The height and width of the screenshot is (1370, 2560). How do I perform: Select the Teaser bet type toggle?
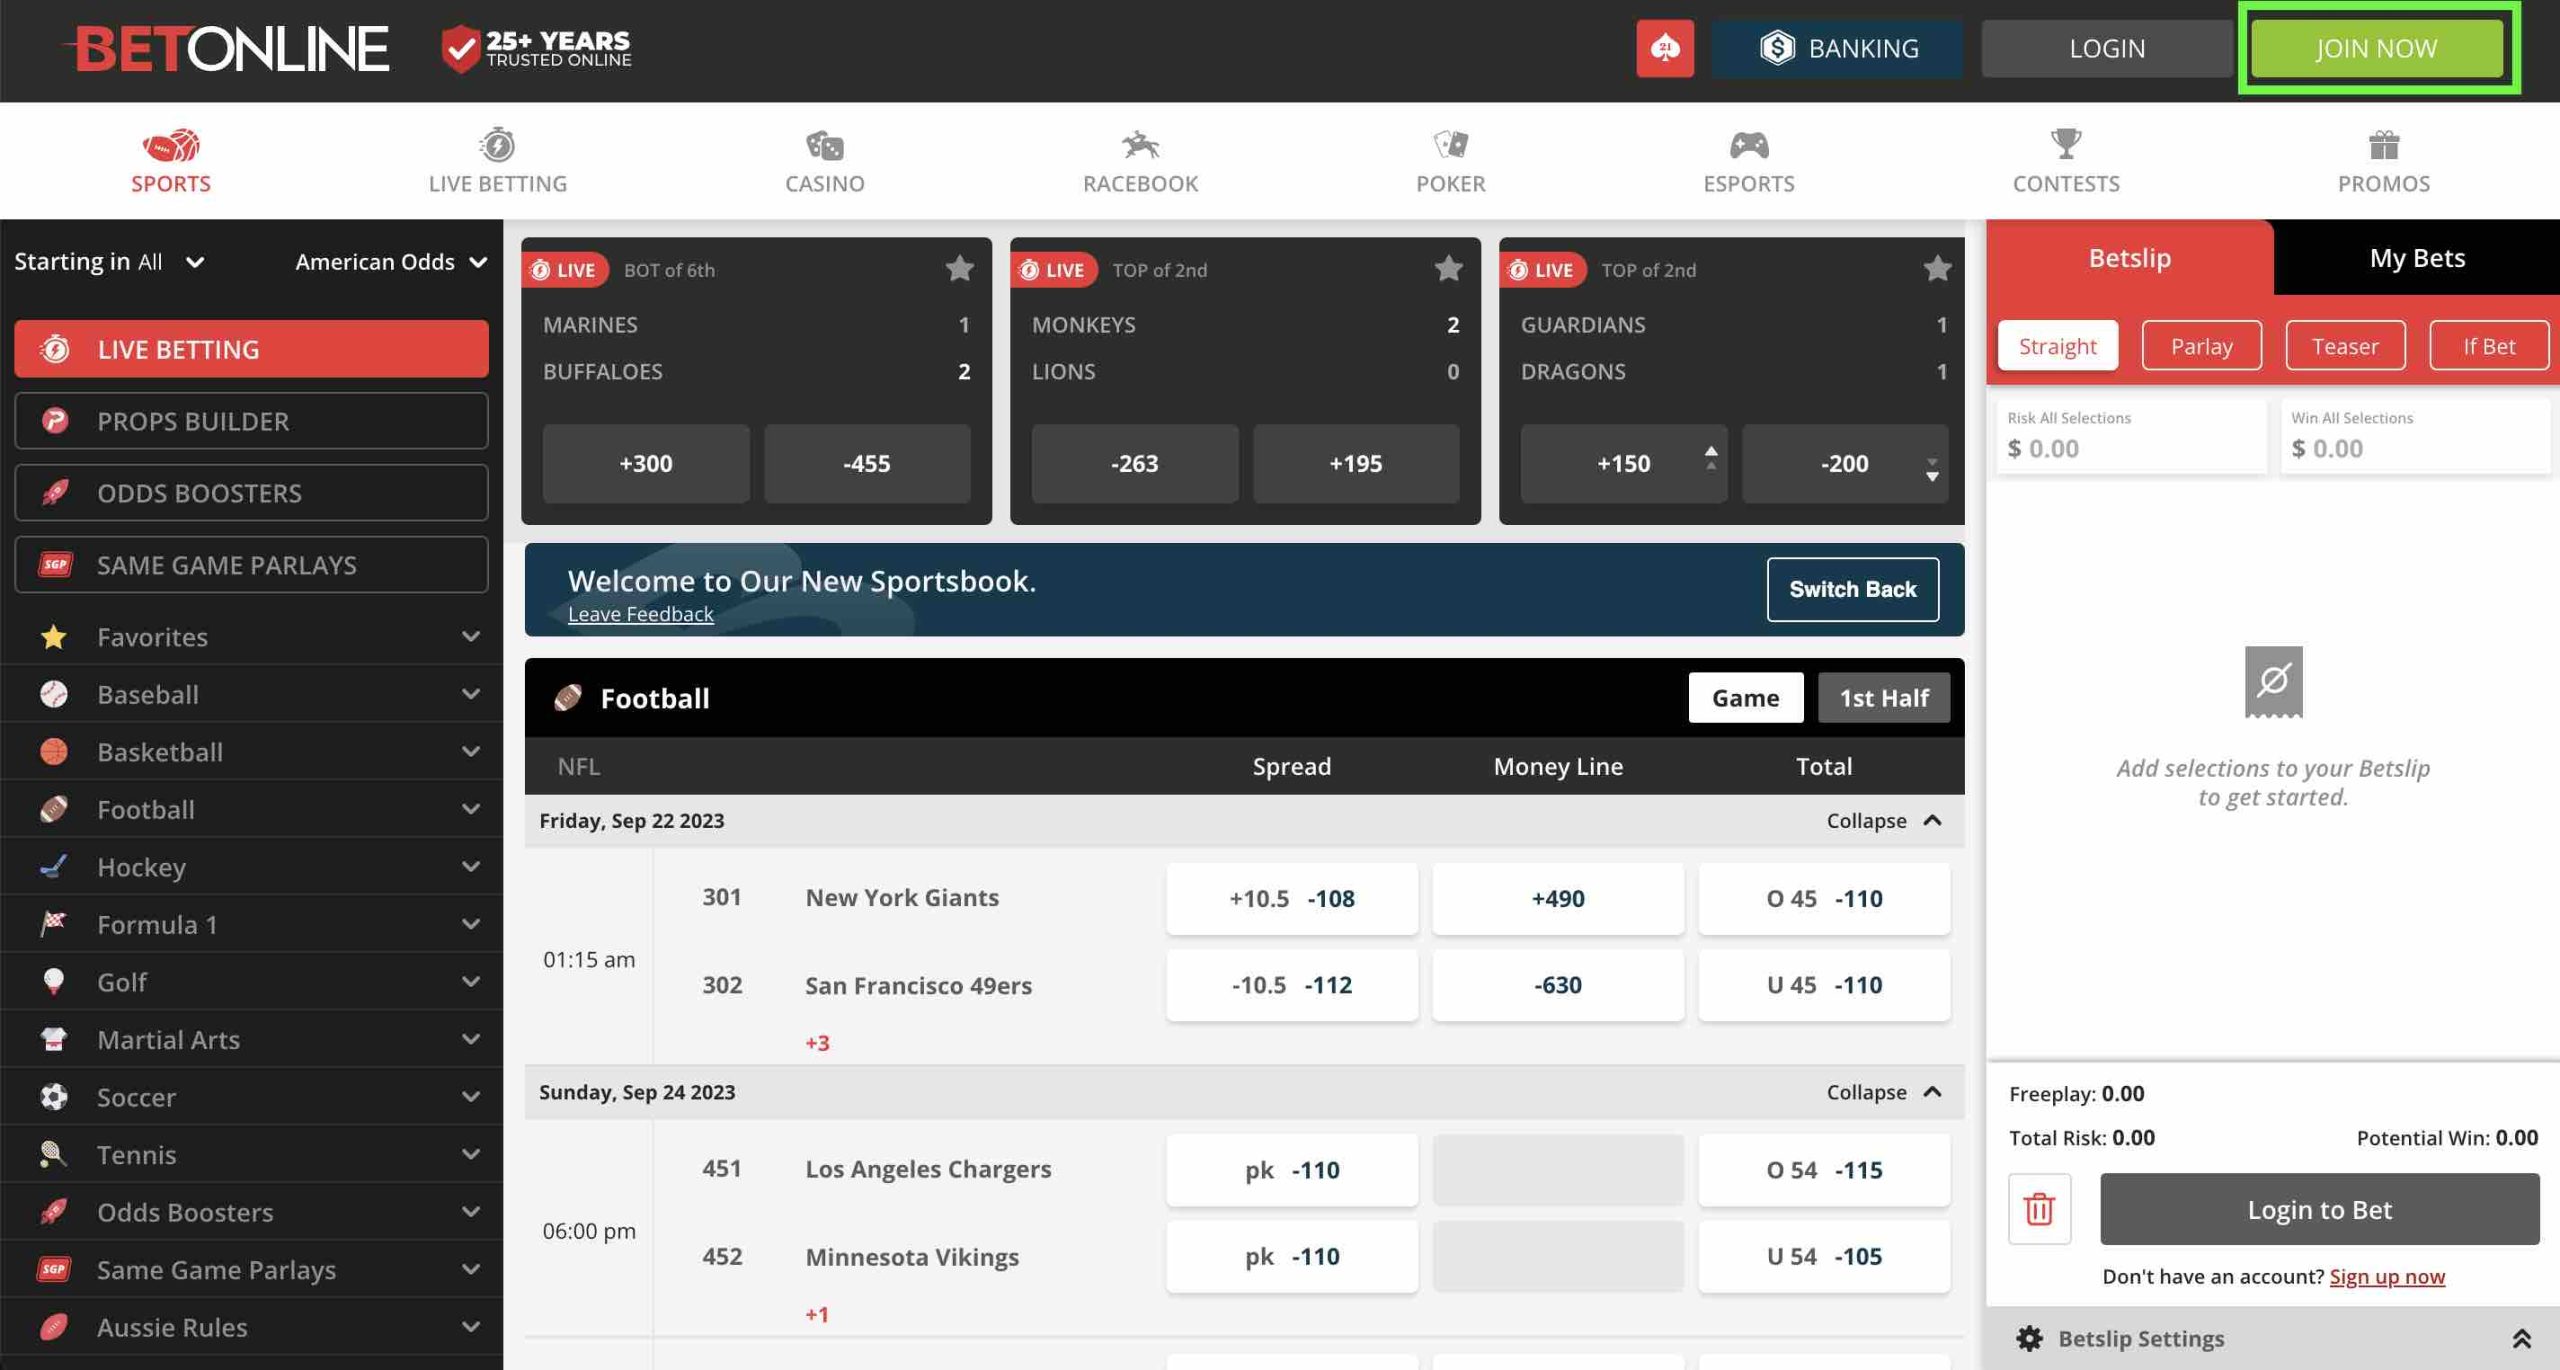(2345, 345)
